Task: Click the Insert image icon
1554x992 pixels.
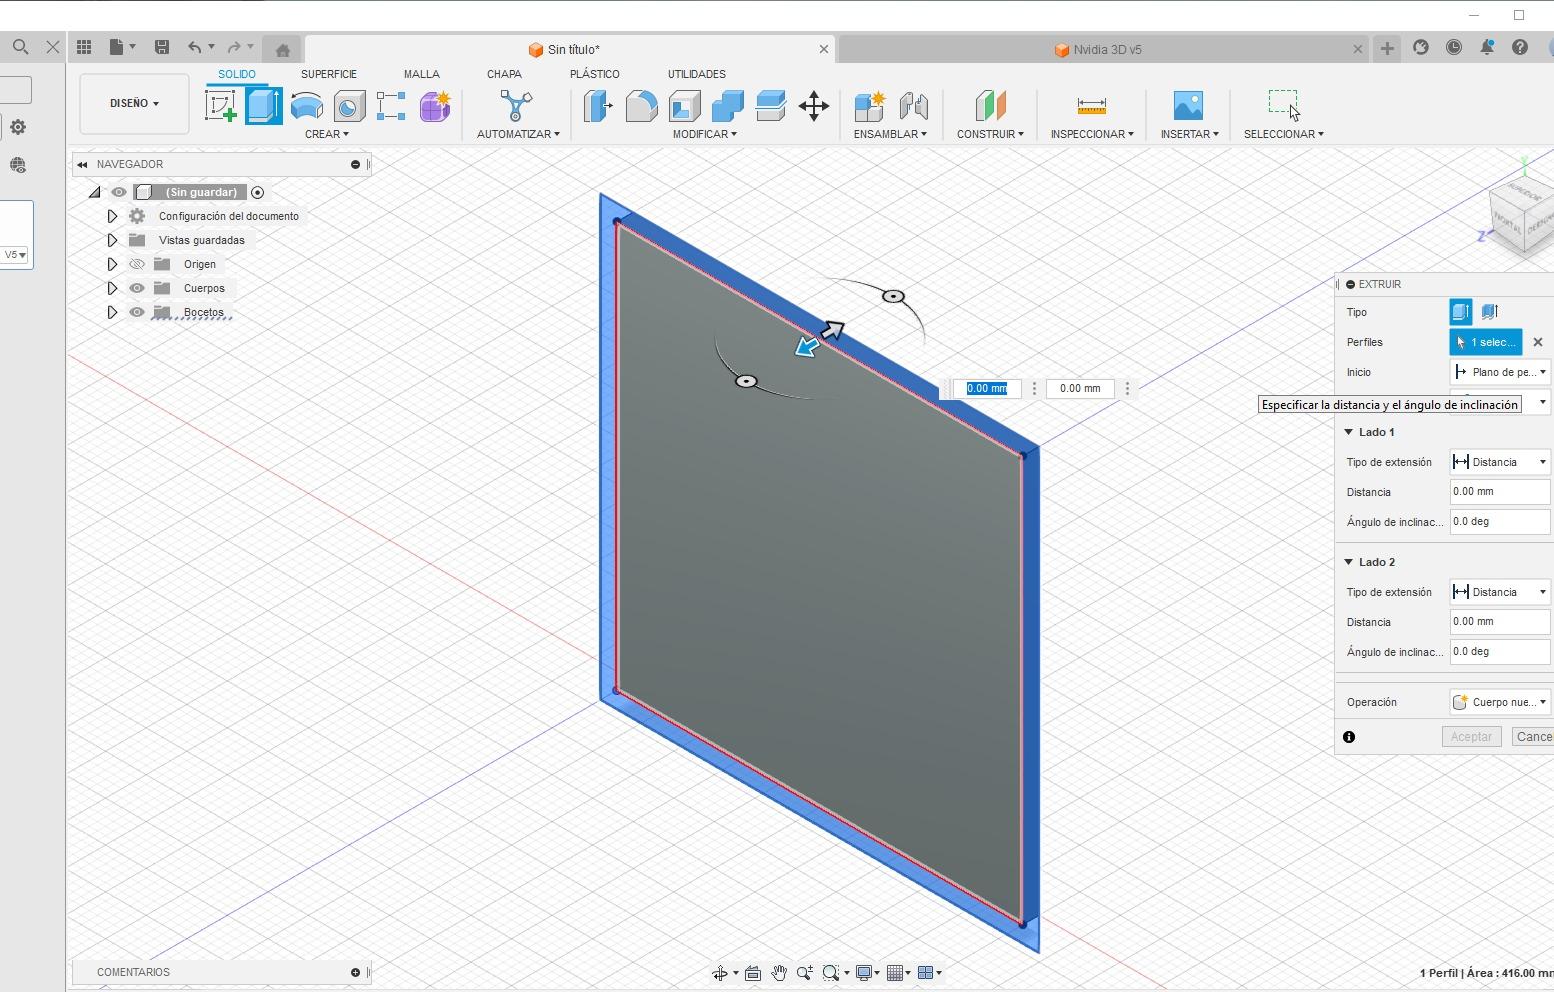Action: 1188,106
